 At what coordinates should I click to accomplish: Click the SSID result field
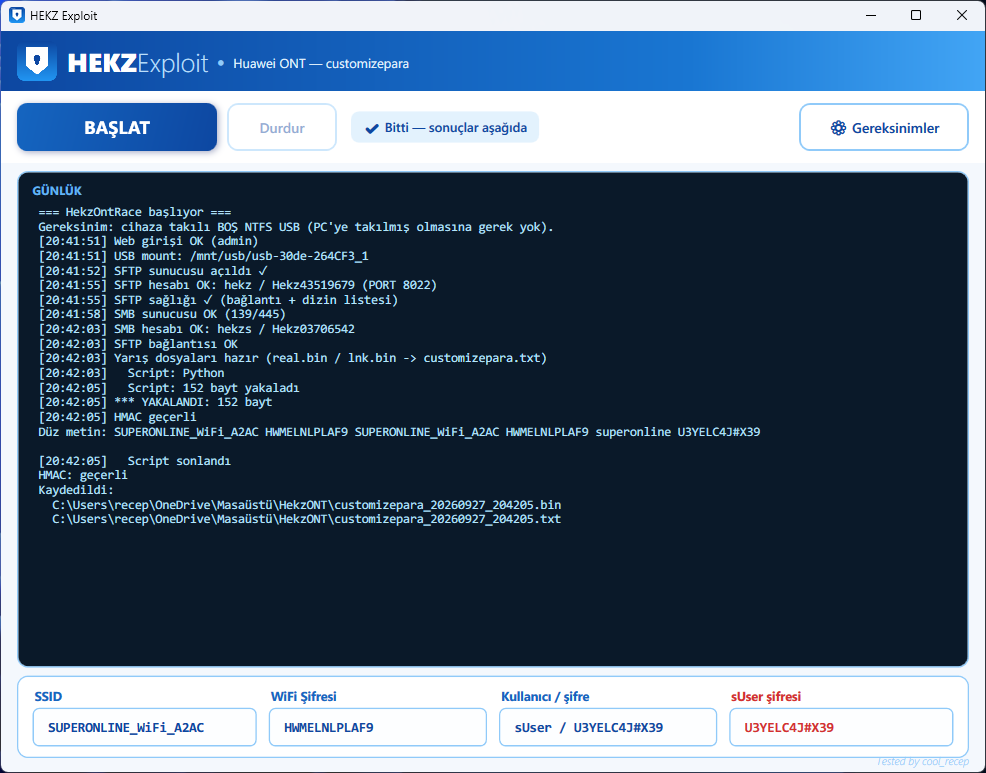pos(145,727)
